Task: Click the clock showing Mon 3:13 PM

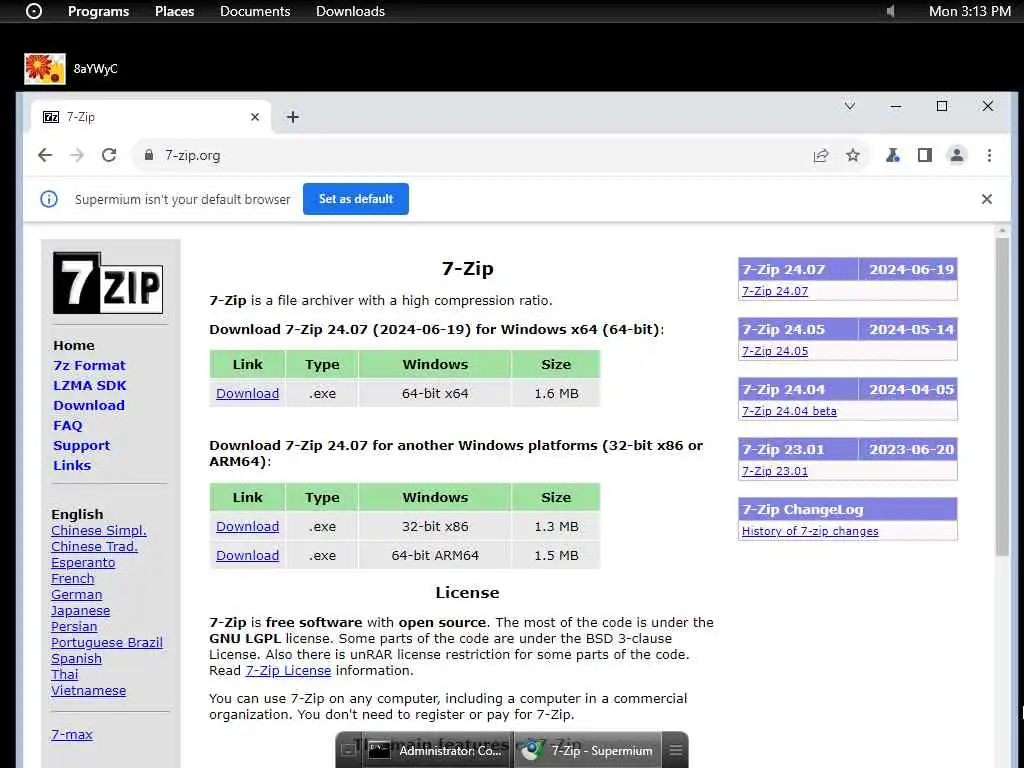Action: point(970,11)
